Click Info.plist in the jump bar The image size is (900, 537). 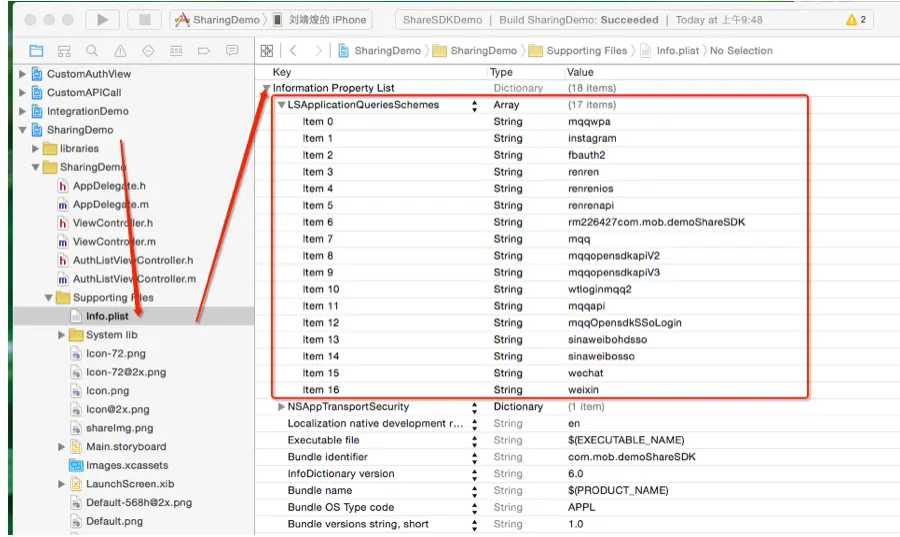pos(670,50)
